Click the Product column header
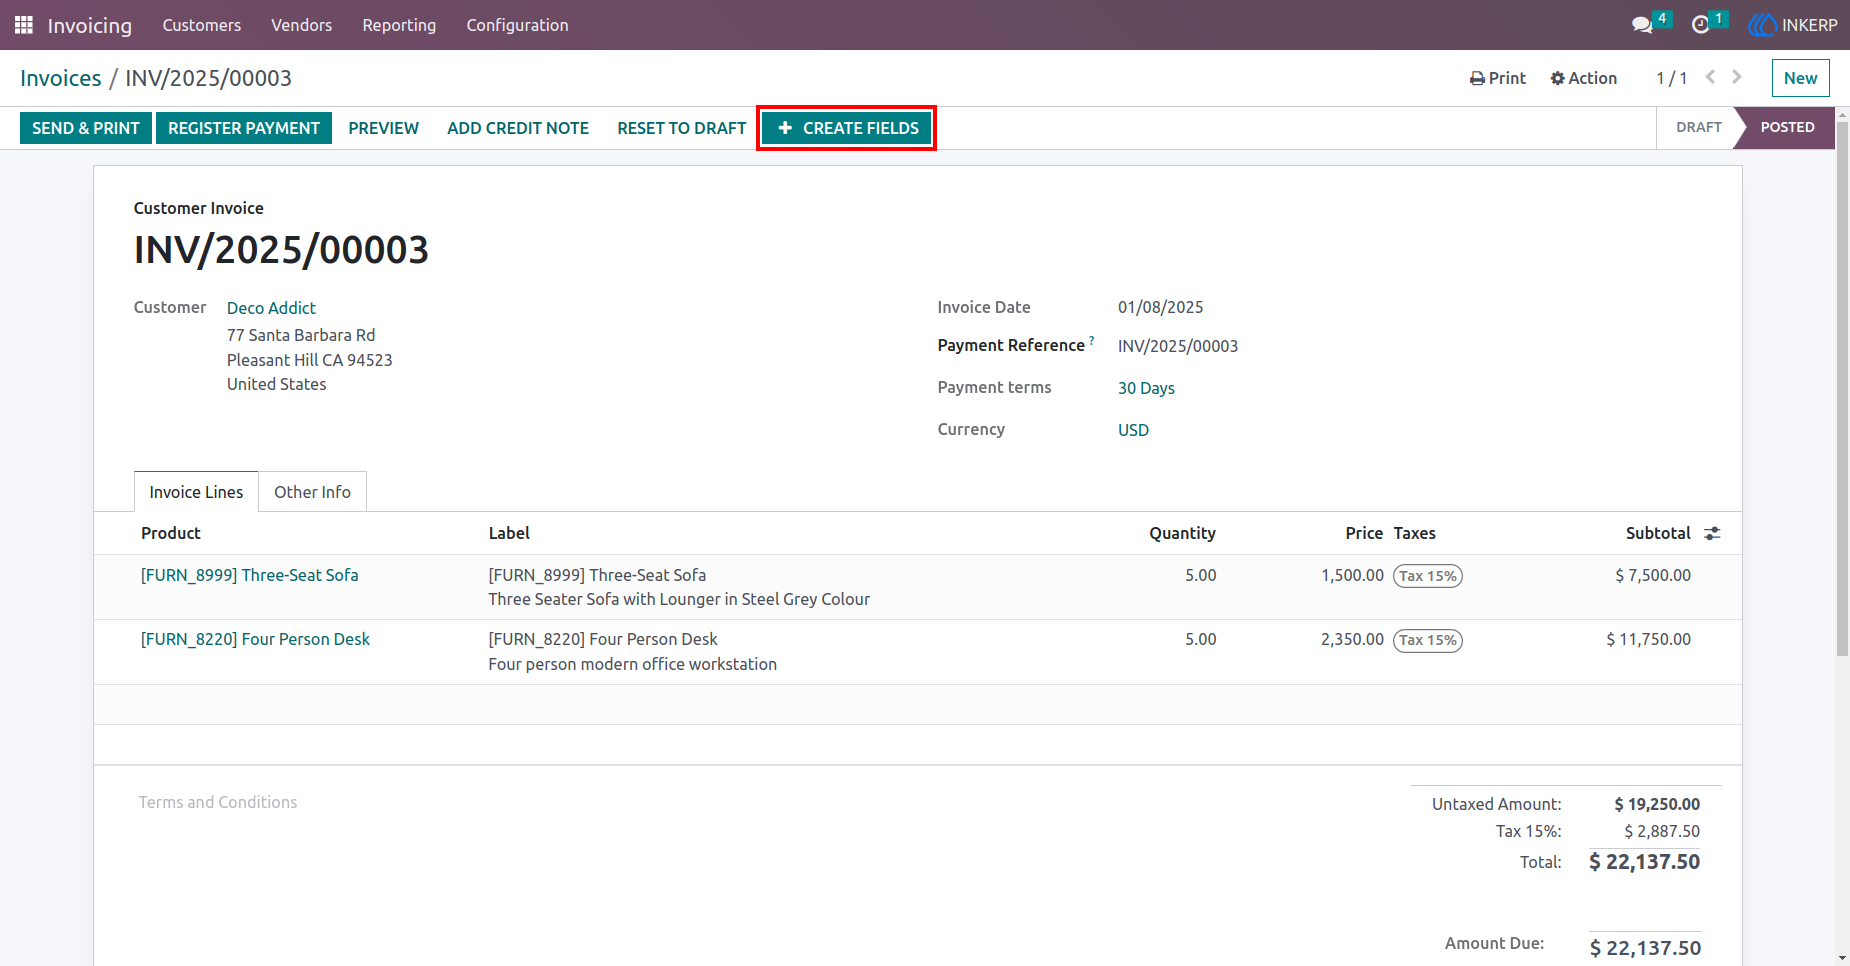The width and height of the screenshot is (1850, 966). [171, 533]
